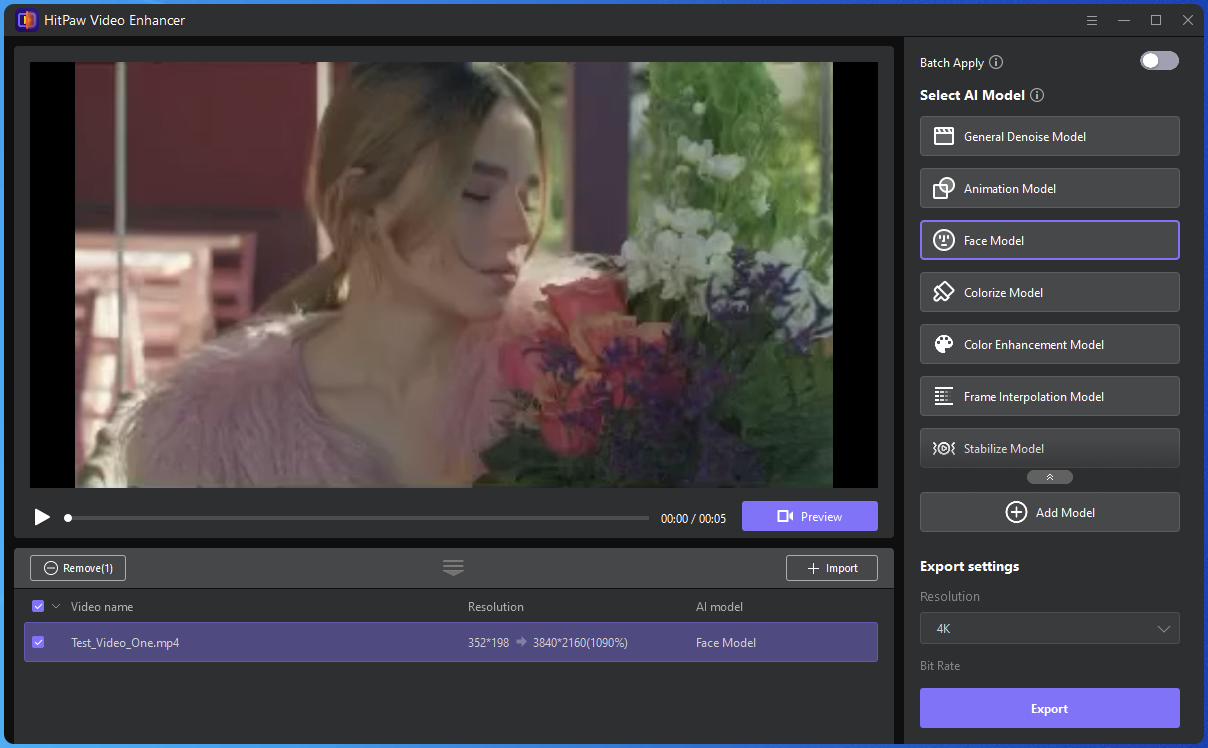Click the Colorize Model paint bucket icon
This screenshot has height=748, width=1208.
pyautogui.click(x=943, y=292)
